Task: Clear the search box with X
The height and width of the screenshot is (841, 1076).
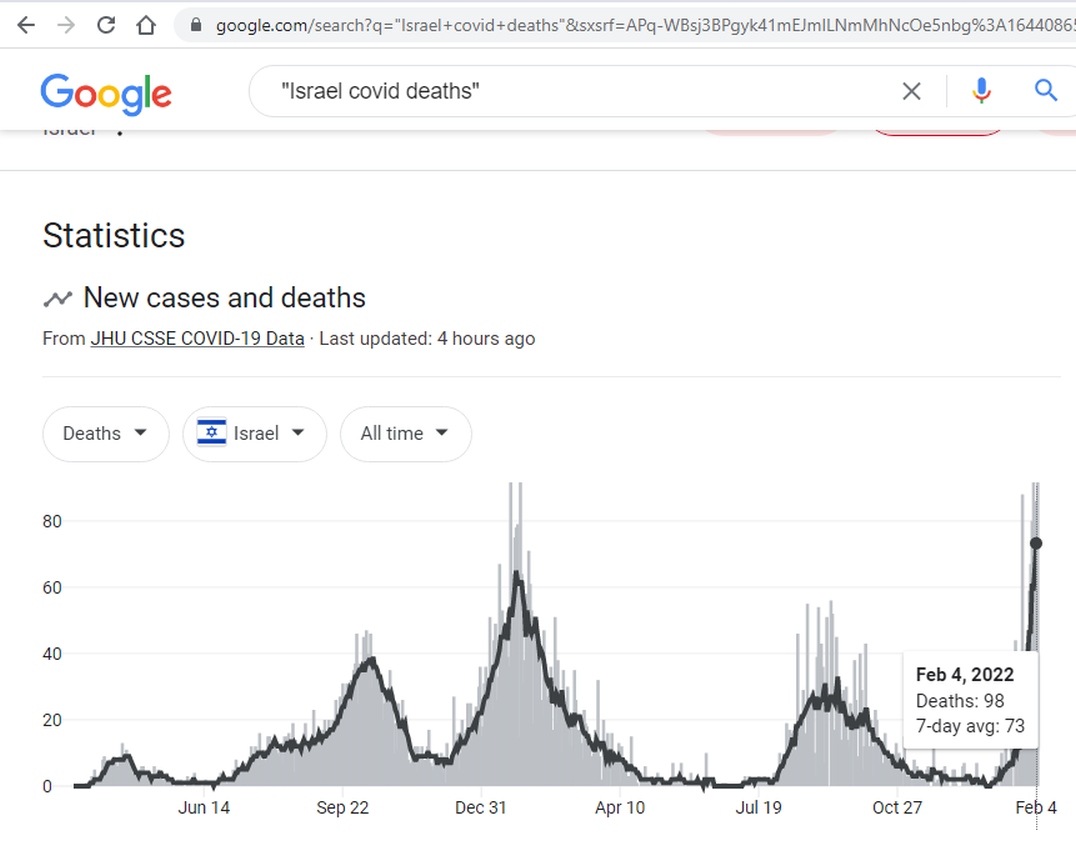Action: pyautogui.click(x=911, y=92)
